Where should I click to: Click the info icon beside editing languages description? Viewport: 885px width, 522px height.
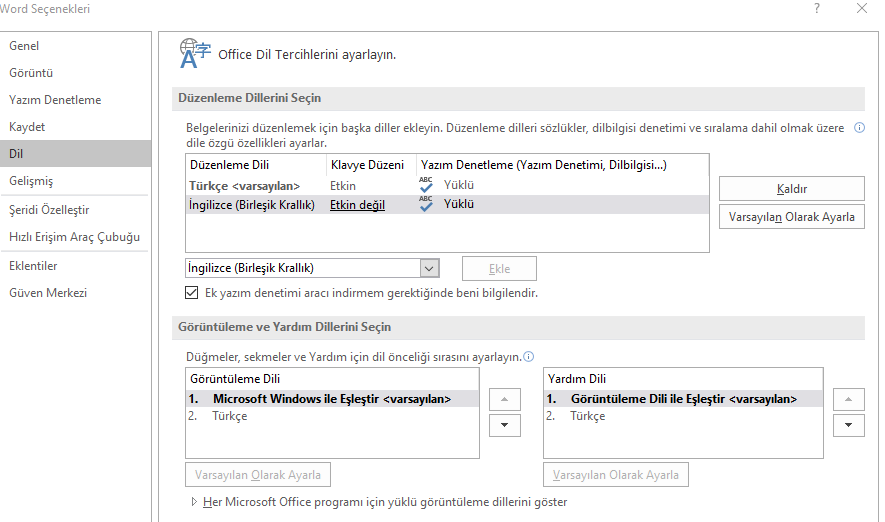point(859,129)
